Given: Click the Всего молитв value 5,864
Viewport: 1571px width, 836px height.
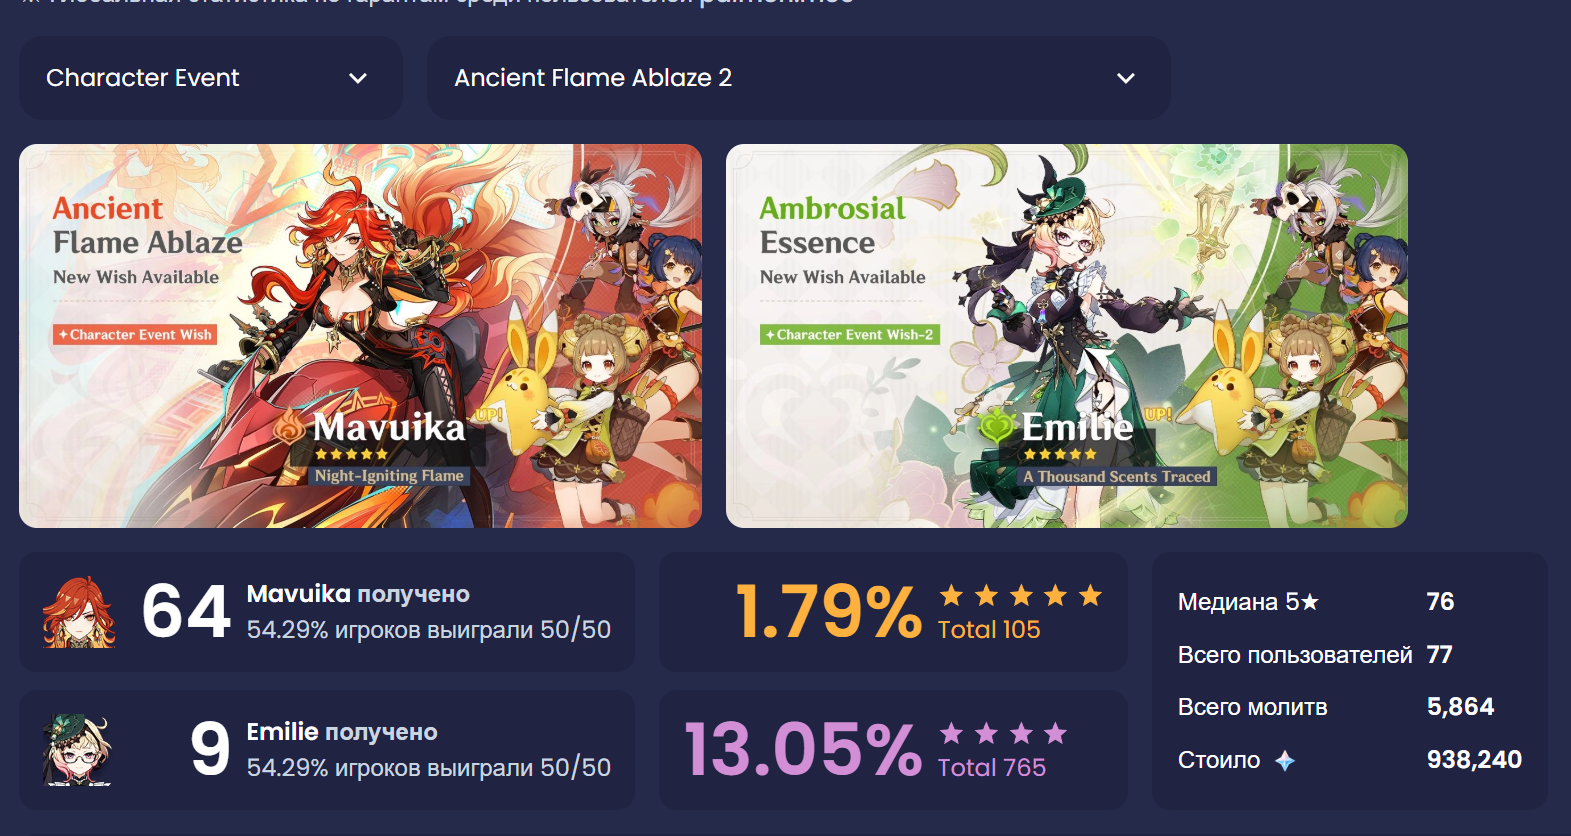Looking at the screenshot, I should pos(1460,707).
